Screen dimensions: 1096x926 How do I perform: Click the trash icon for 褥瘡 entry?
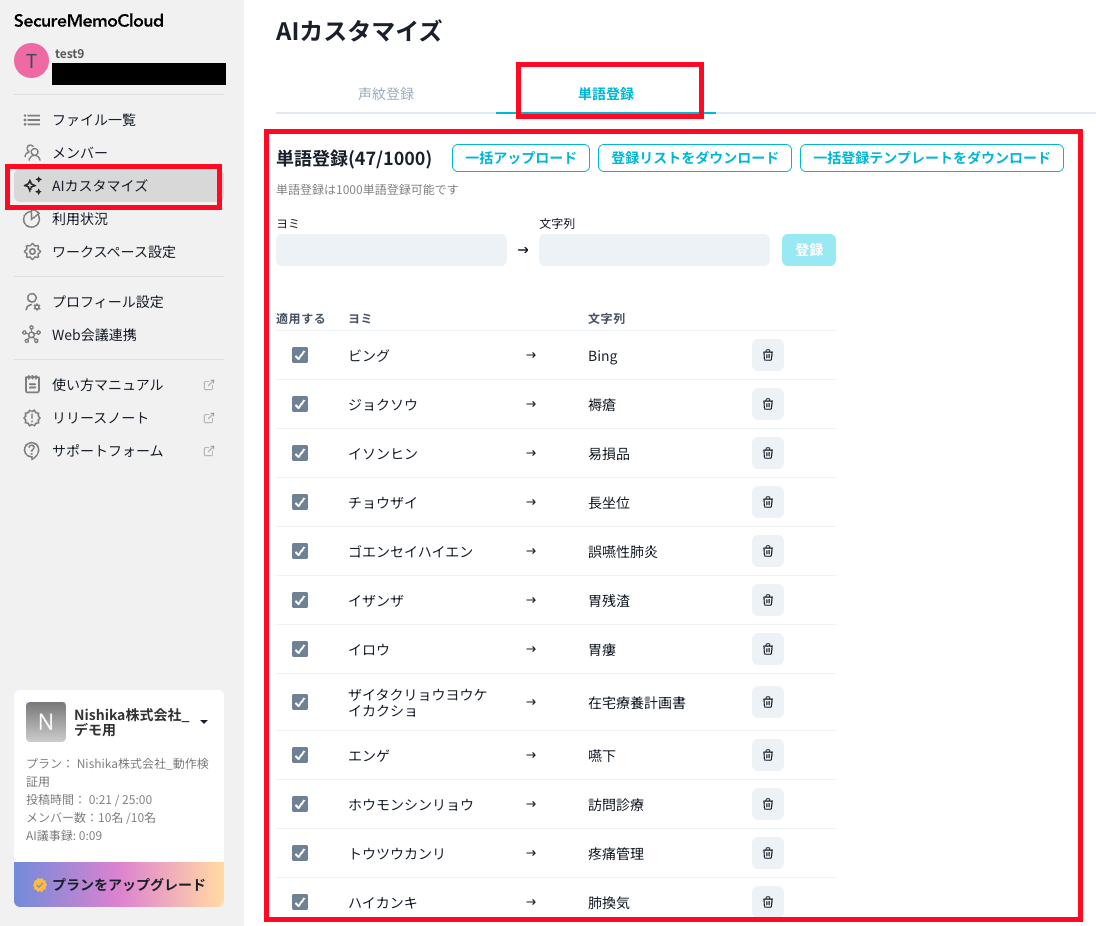point(767,405)
